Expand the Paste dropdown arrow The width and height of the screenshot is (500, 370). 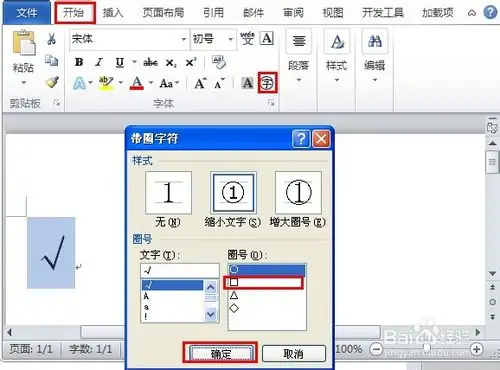(x=23, y=82)
